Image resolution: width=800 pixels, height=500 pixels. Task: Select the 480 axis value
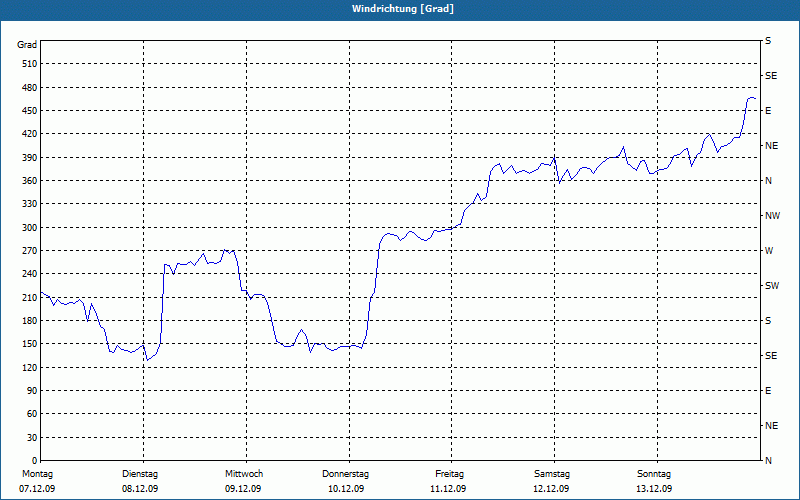pyautogui.click(x=30, y=88)
